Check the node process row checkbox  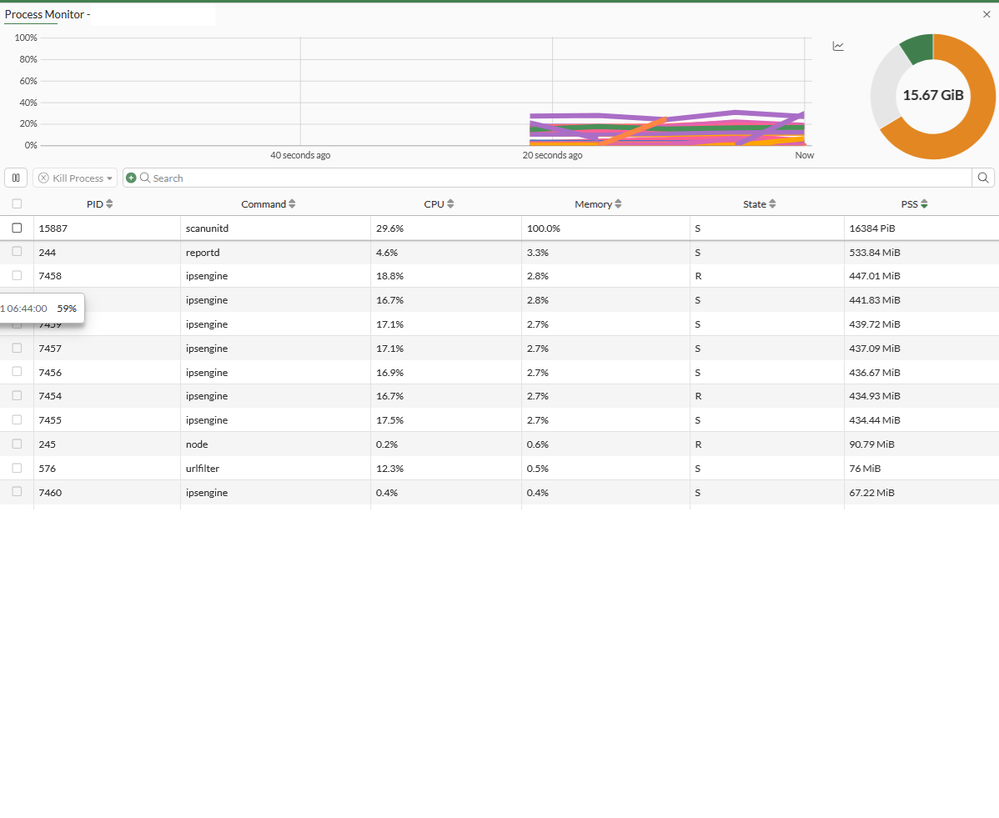coord(17,444)
